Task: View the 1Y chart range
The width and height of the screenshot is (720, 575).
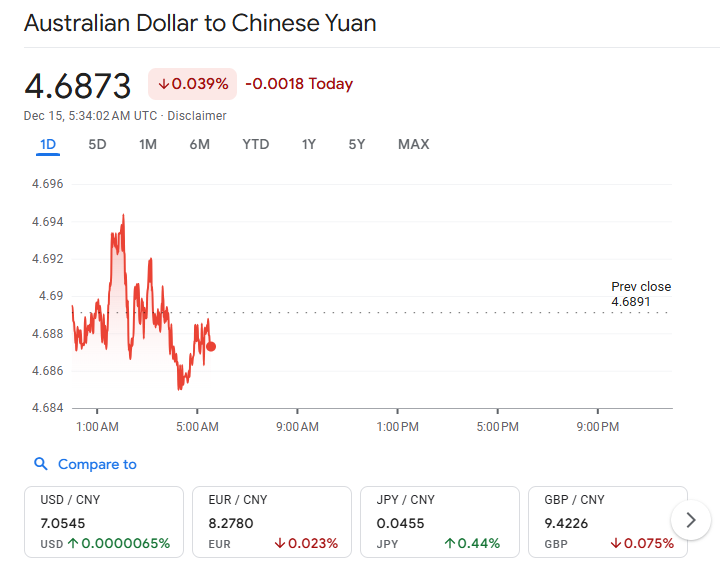Action: click(x=309, y=145)
